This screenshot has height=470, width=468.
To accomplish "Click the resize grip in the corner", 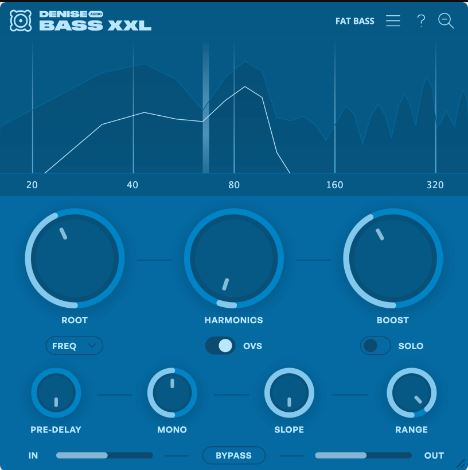I will [461, 463].
